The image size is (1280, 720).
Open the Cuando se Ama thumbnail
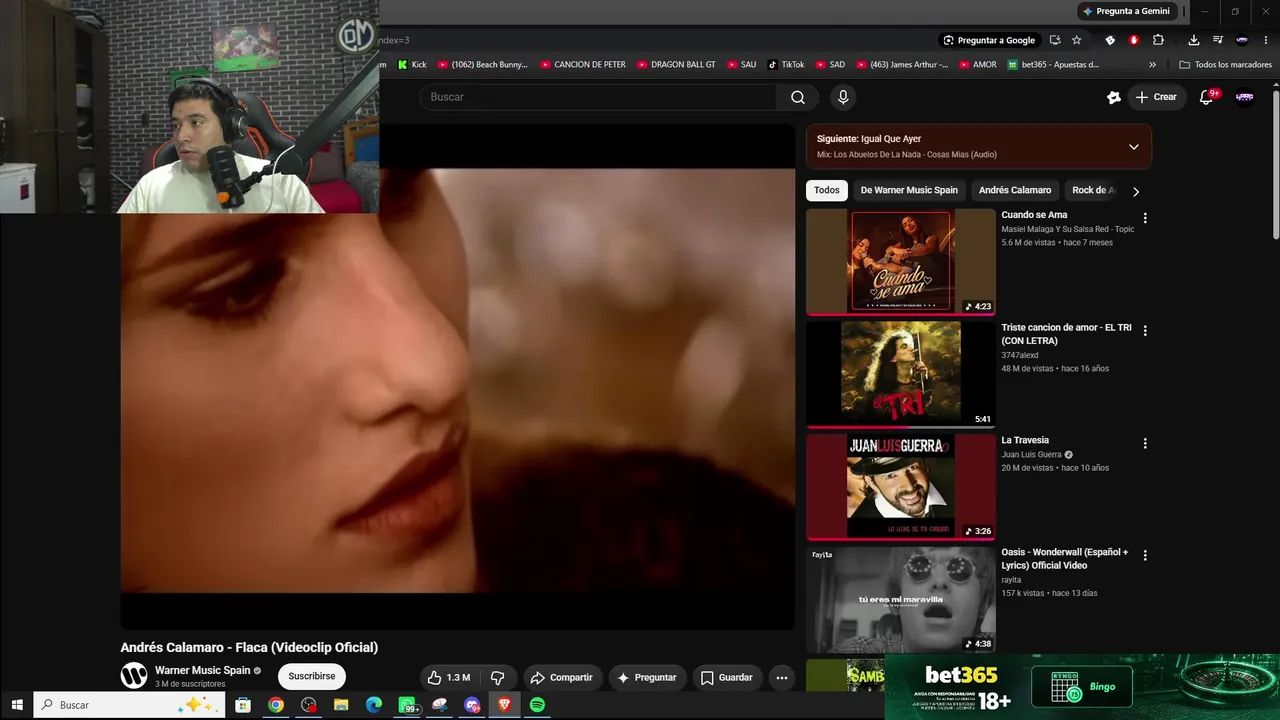click(901, 262)
